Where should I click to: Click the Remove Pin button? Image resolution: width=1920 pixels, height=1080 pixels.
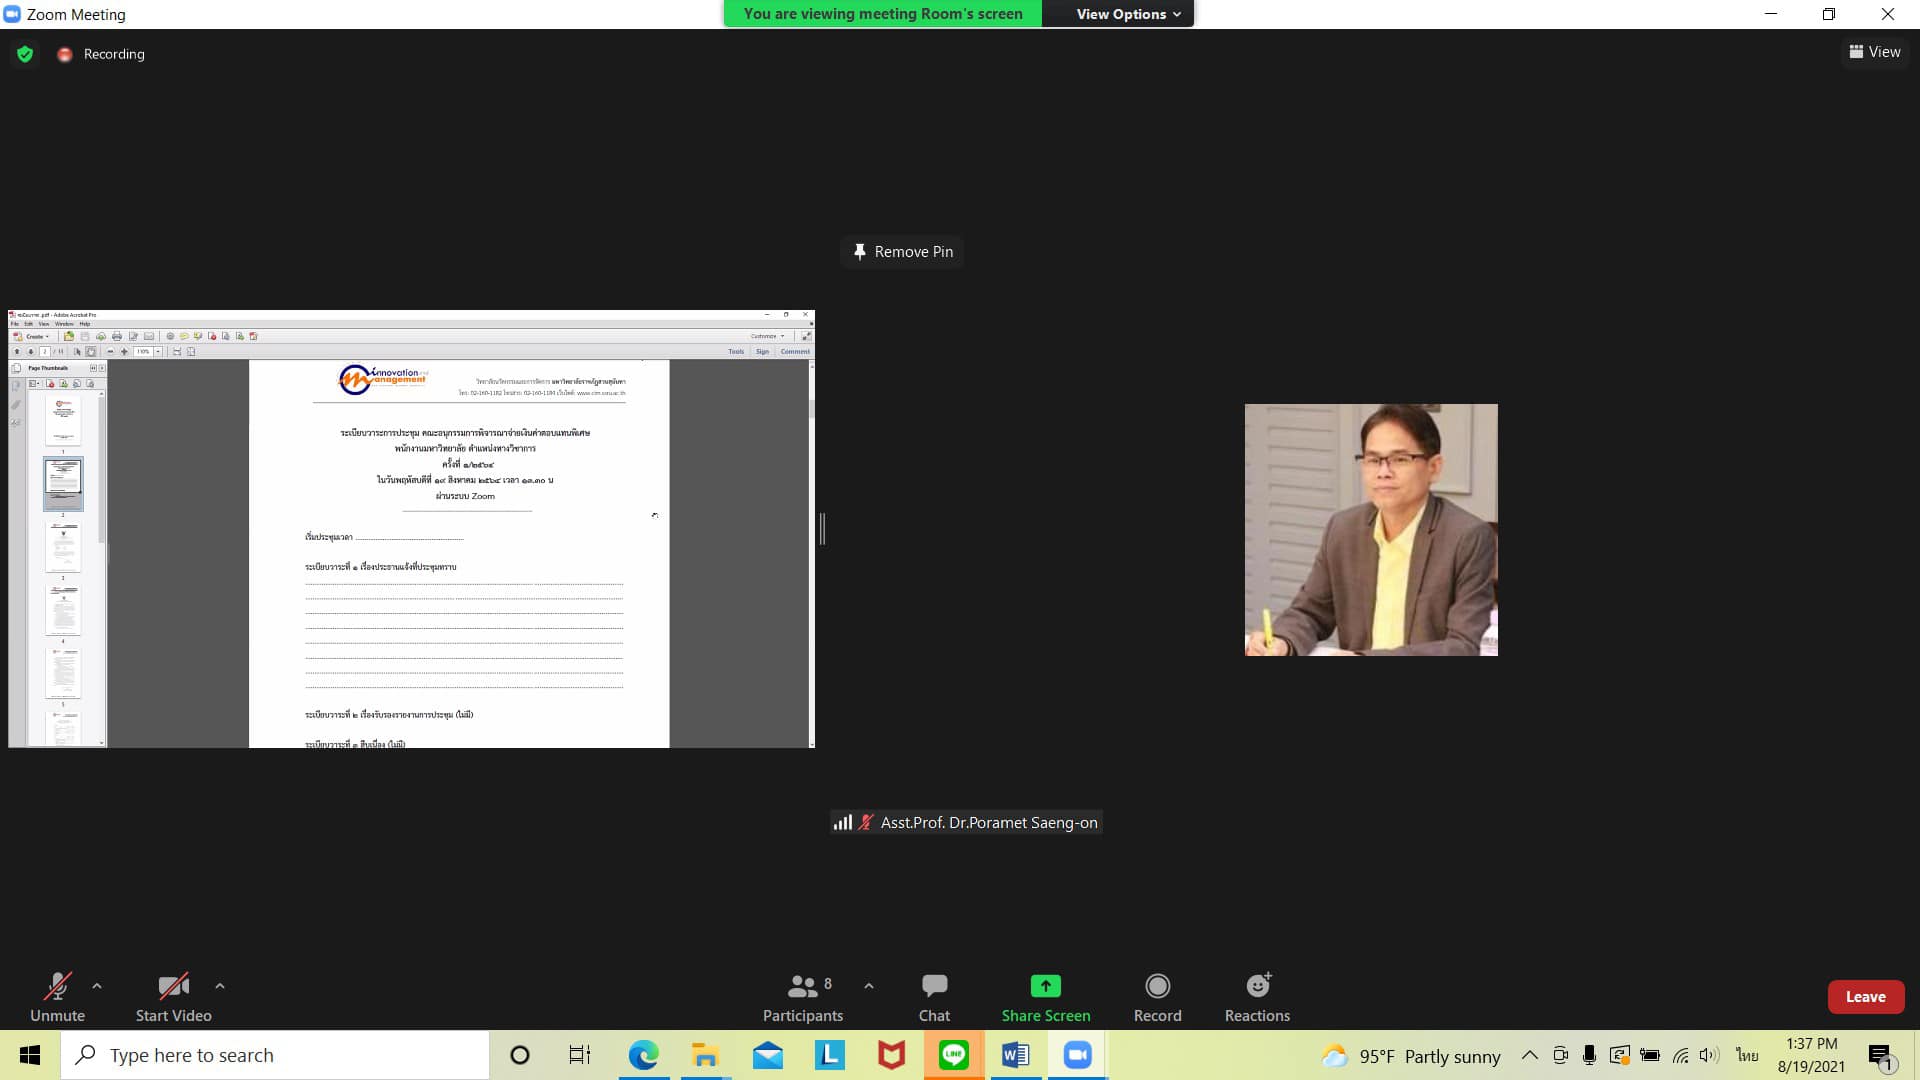(903, 252)
